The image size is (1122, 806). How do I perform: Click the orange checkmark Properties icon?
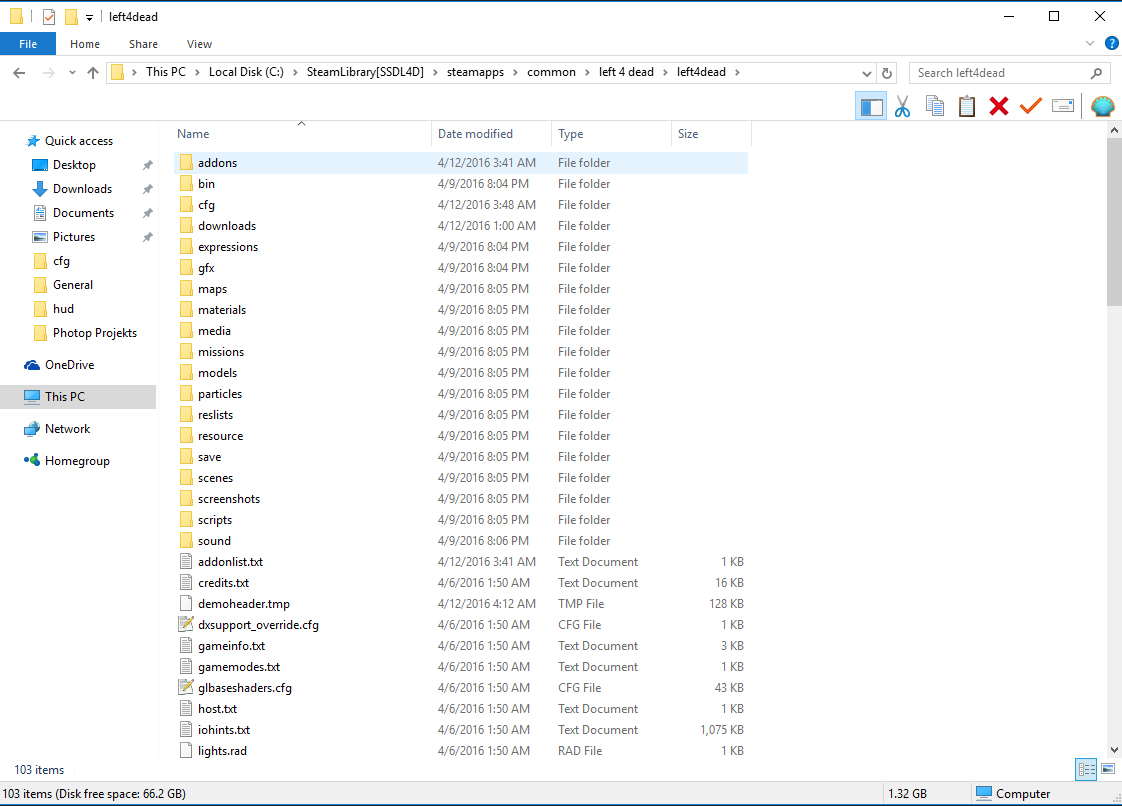tap(1030, 107)
